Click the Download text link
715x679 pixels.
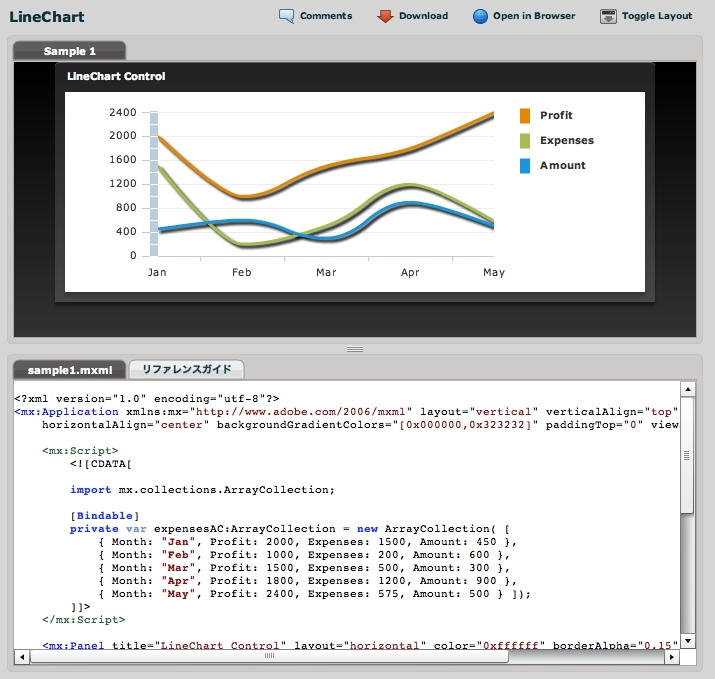coord(424,16)
